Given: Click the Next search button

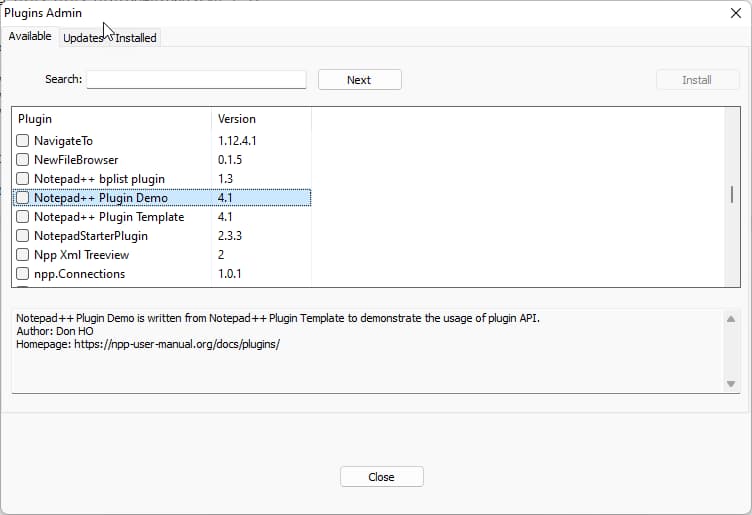Looking at the screenshot, I should click(360, 80).
